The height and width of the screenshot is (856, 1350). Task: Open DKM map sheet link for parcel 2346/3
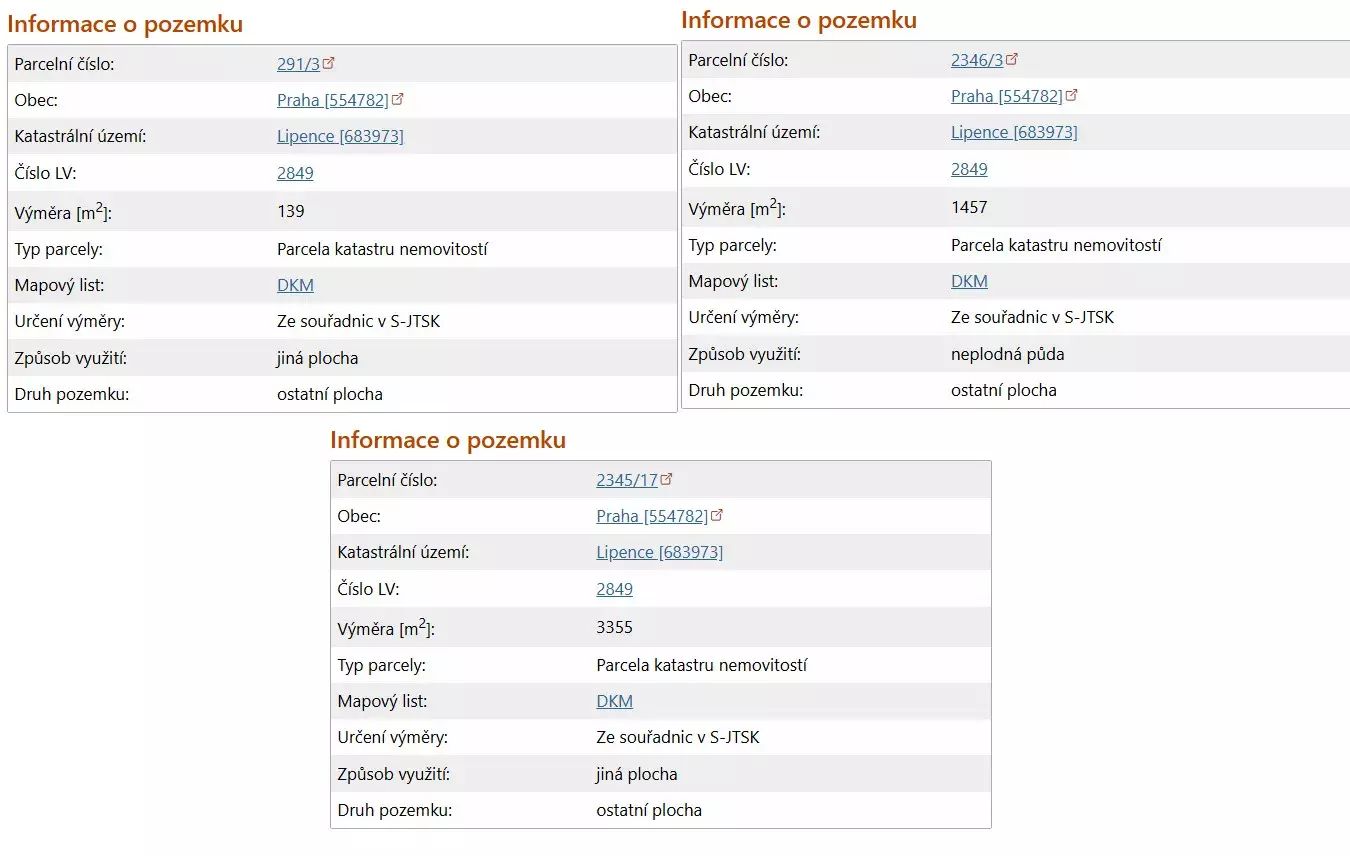click(x=969, y=281)
